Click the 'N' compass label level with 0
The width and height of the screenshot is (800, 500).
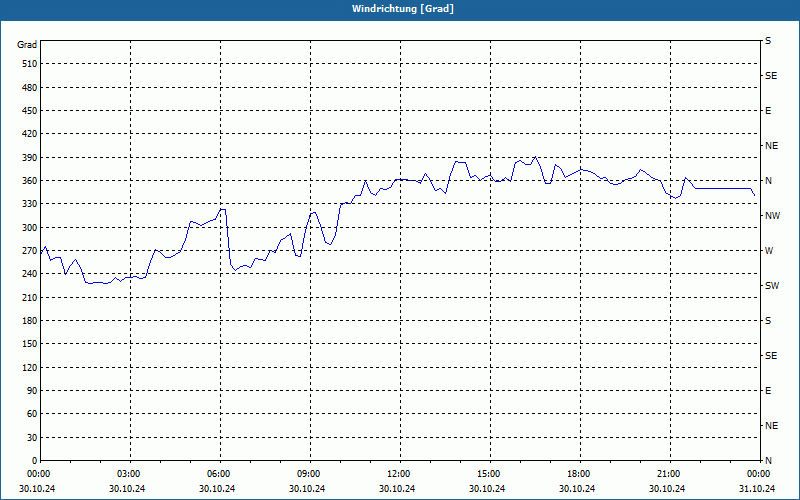pos(768,460)
